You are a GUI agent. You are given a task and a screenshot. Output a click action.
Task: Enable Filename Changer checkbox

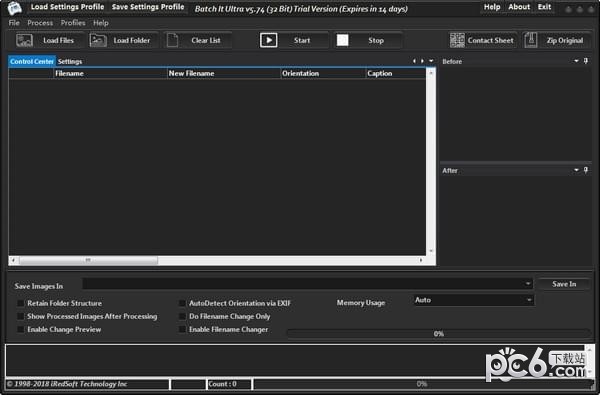point(182,329)
